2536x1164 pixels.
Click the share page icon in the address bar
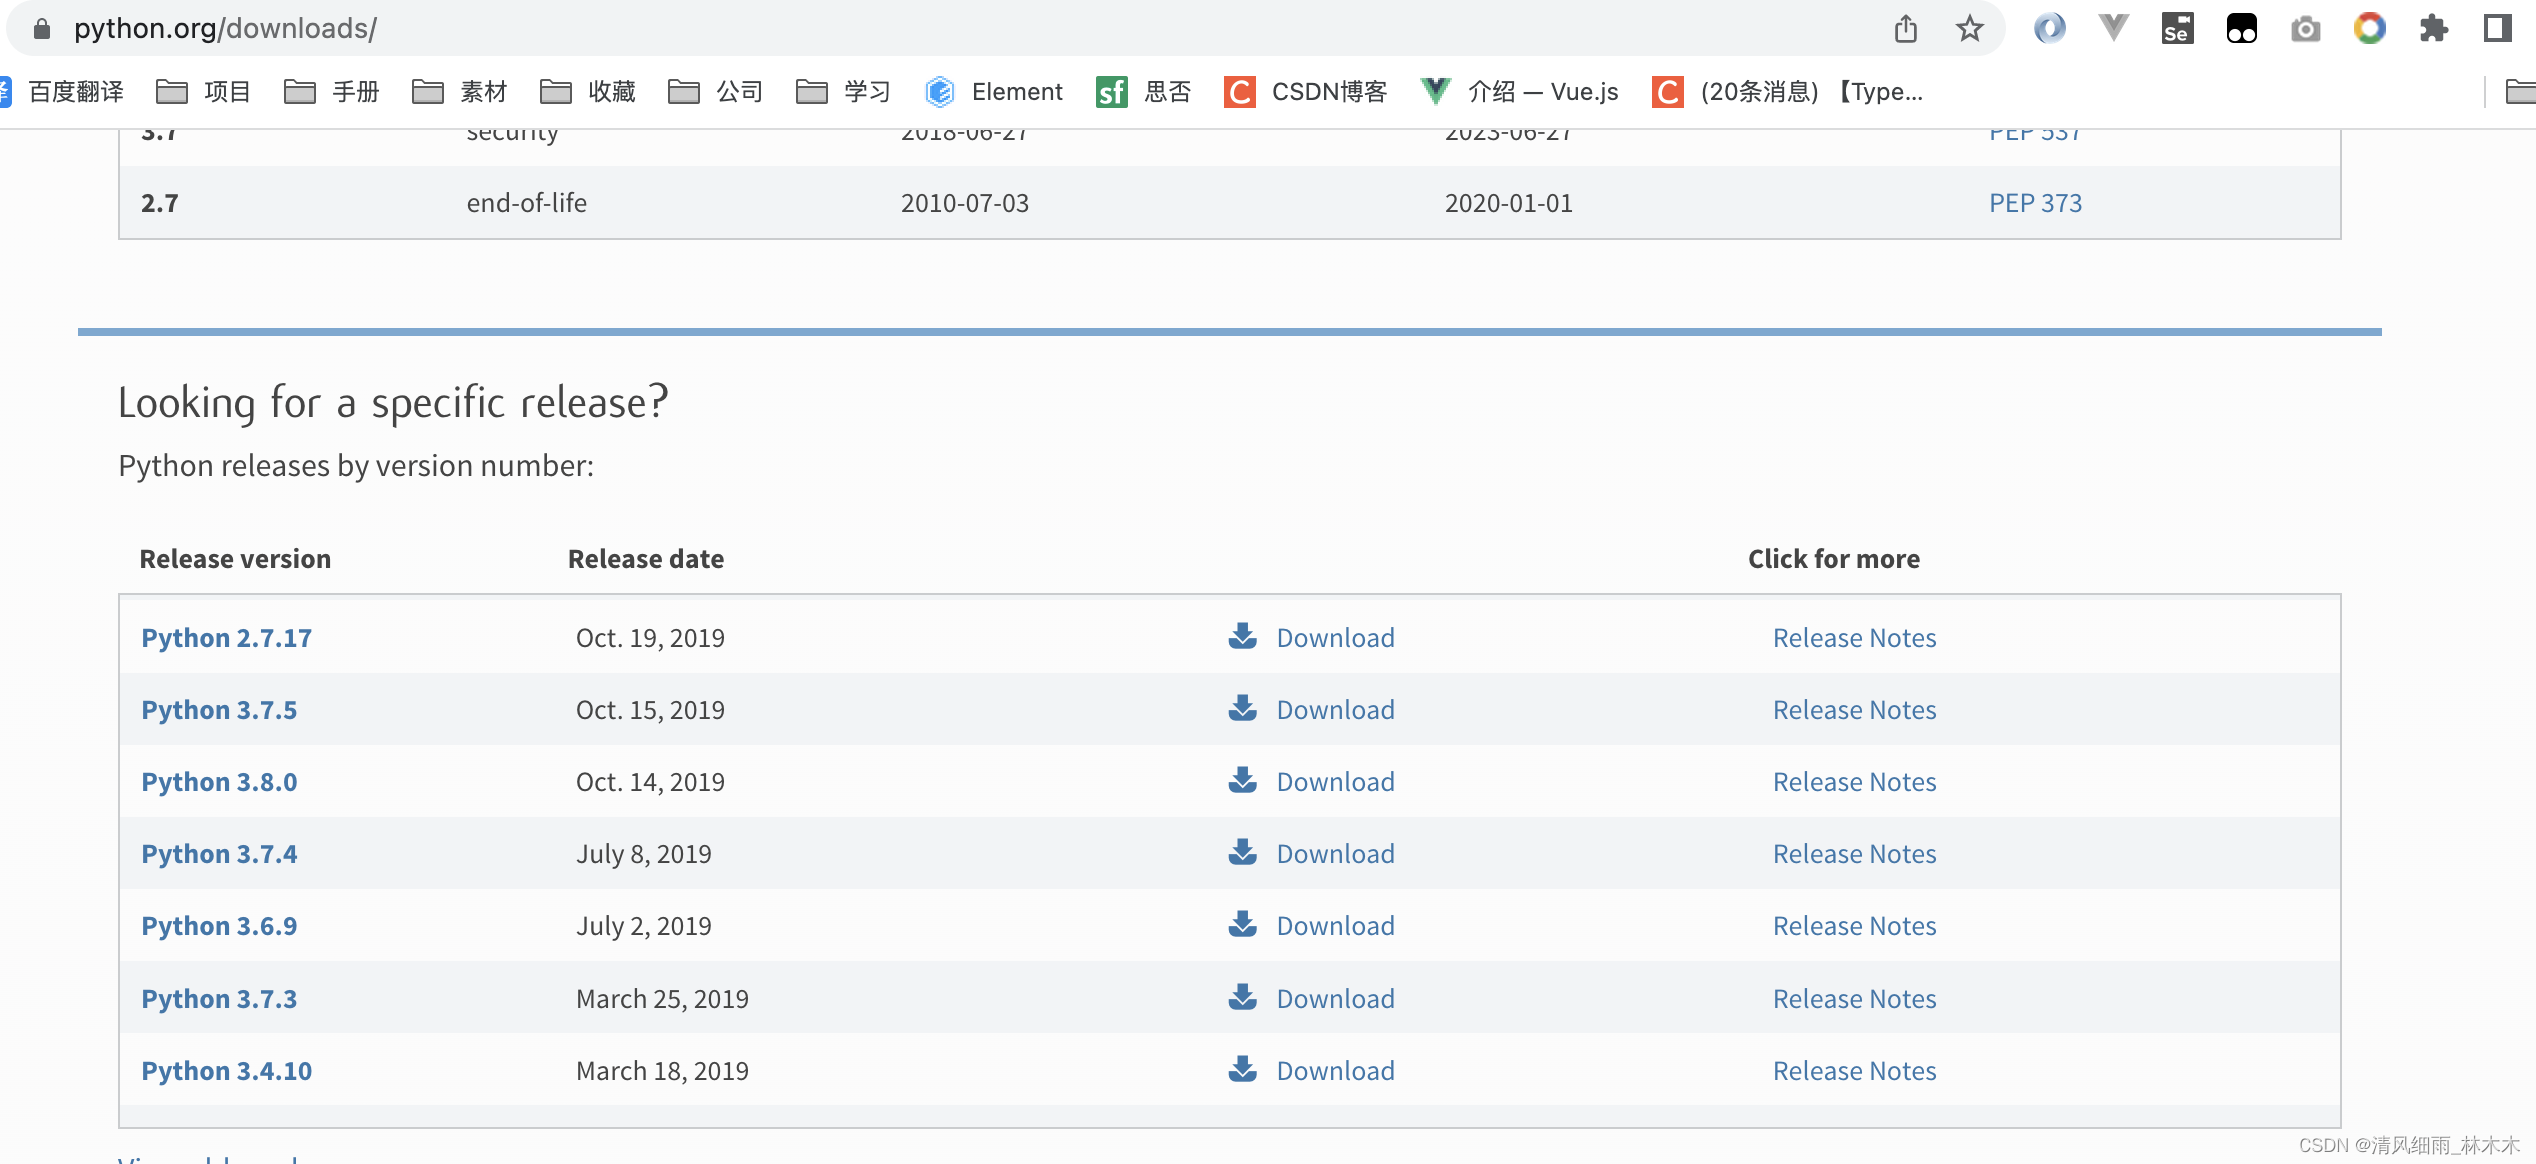click(x=1905, y=29)
